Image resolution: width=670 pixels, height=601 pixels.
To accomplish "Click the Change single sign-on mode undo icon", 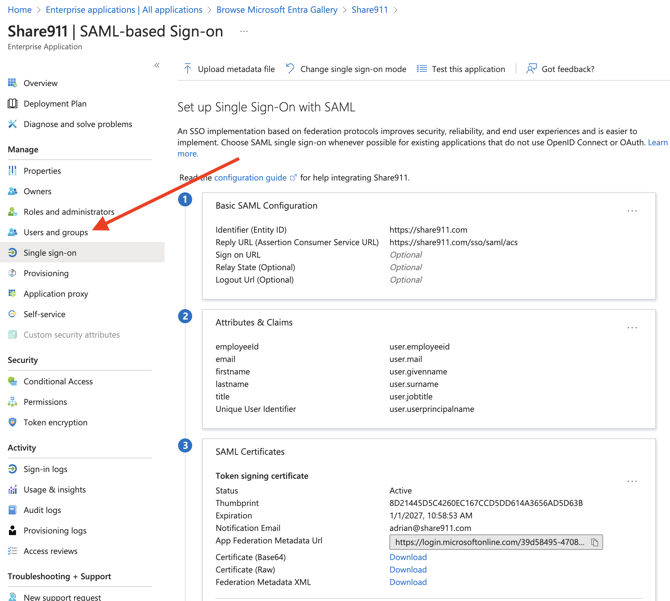I will click(290, 69).
